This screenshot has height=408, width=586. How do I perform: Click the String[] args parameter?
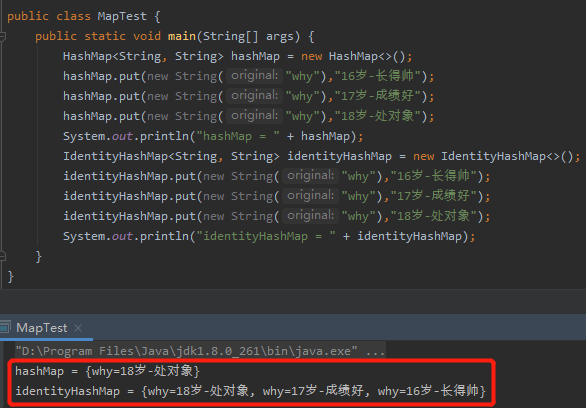[248, 36]
